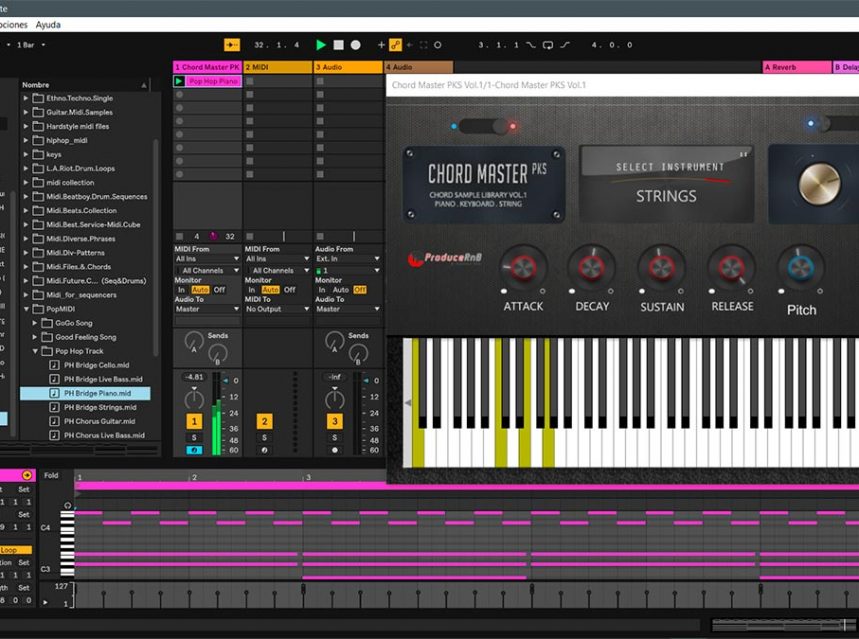Arm track 3 for recording

coord(335,450)
